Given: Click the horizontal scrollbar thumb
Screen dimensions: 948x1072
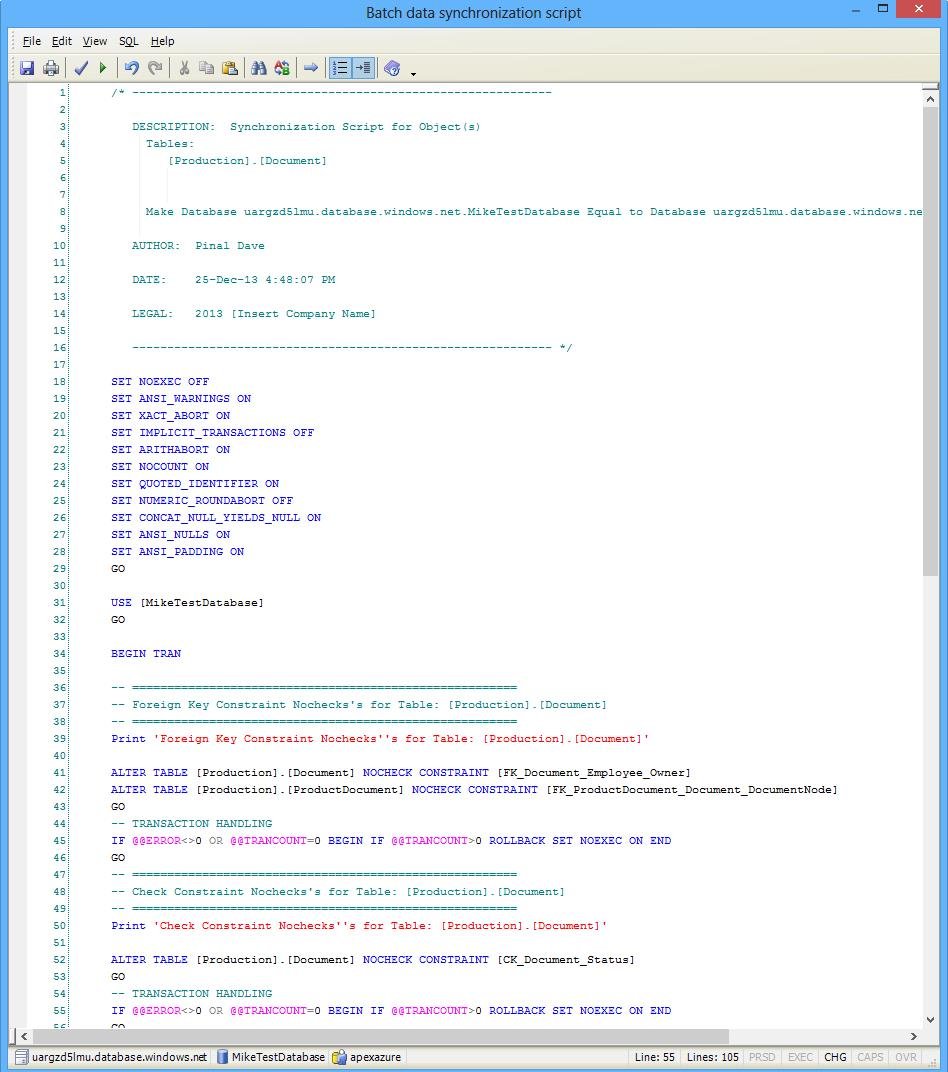Looking at the screenshot, I should [381, 1036].
